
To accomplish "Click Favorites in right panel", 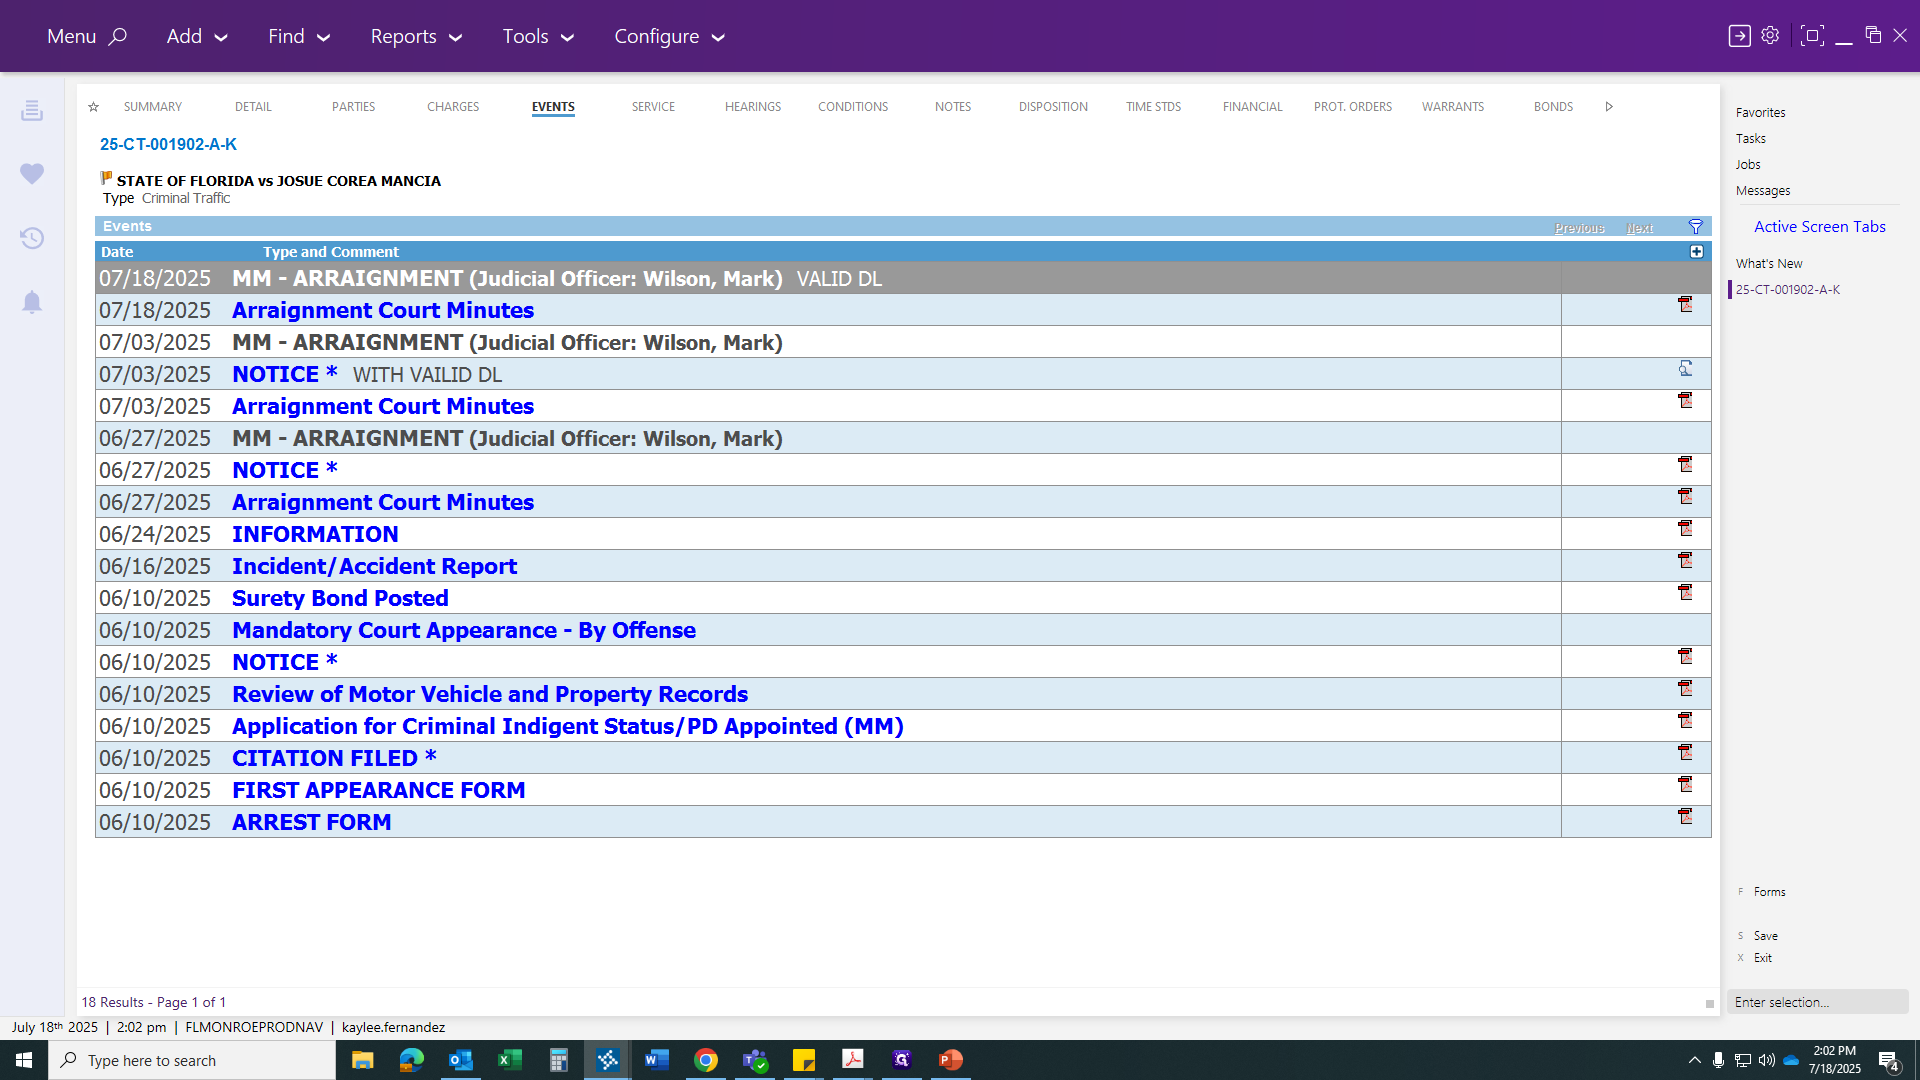I will 1760,113.
